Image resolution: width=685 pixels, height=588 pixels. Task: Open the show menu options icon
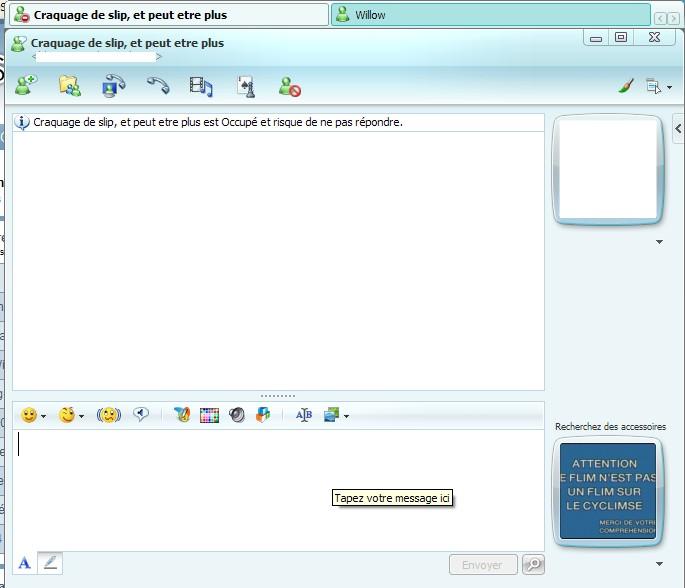tap(654, 86)
